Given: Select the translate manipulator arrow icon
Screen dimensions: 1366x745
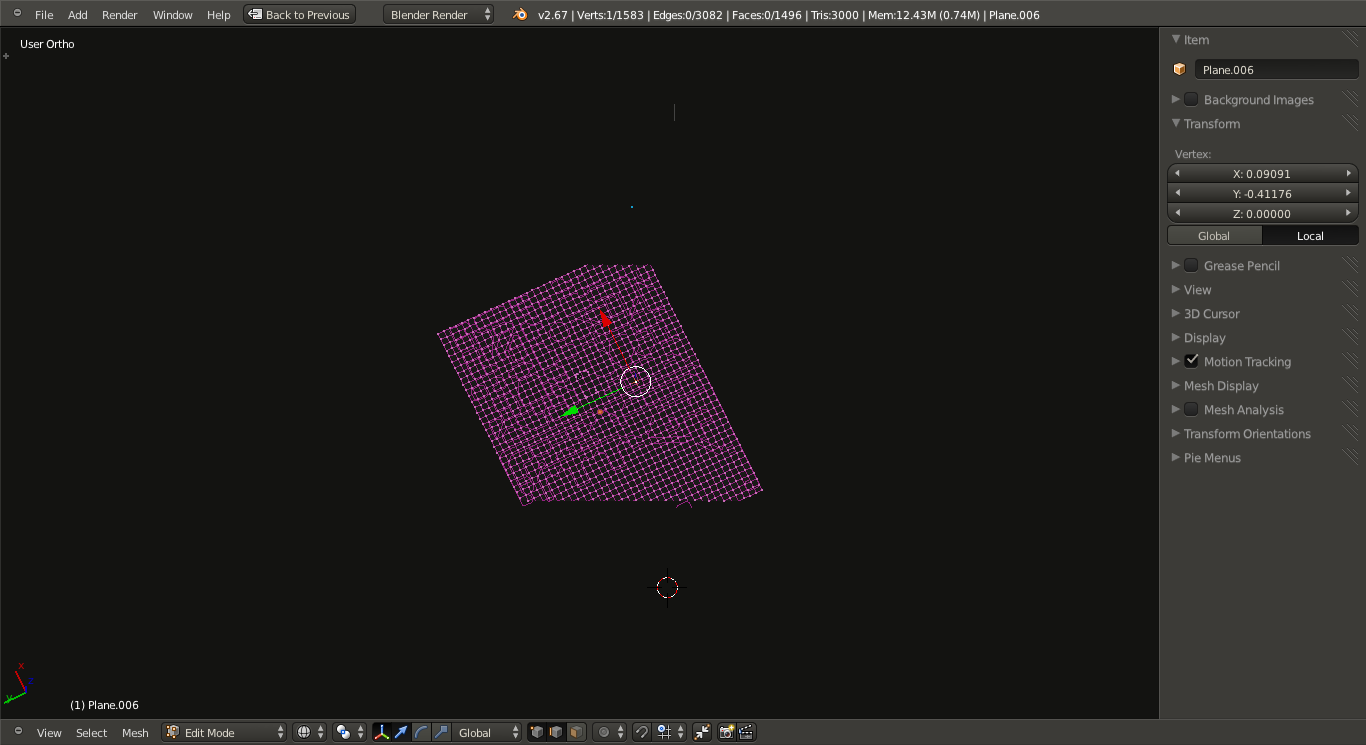Looking at the screenshot, I should click(401, 732).
